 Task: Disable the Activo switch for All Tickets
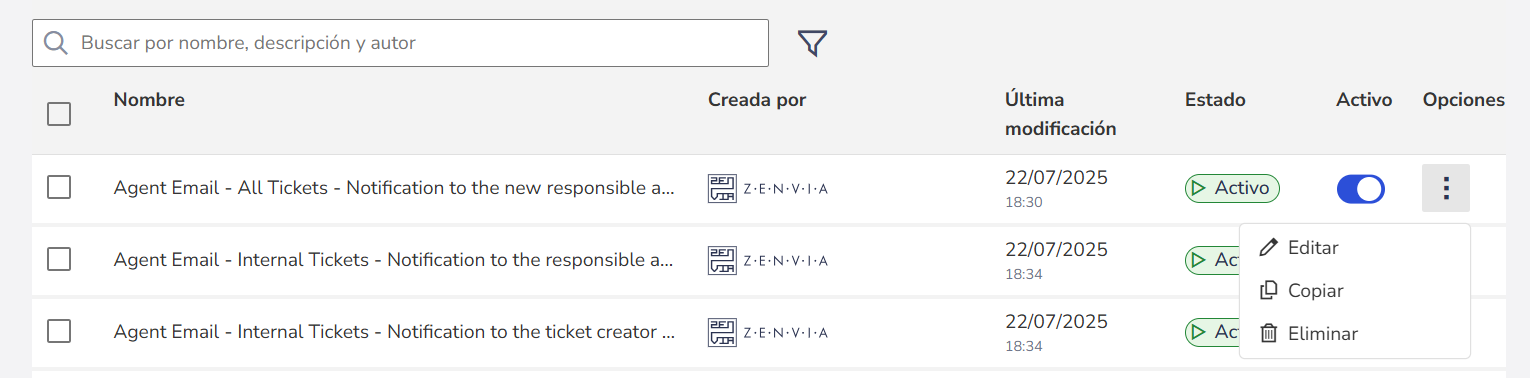coord(1361,188)
